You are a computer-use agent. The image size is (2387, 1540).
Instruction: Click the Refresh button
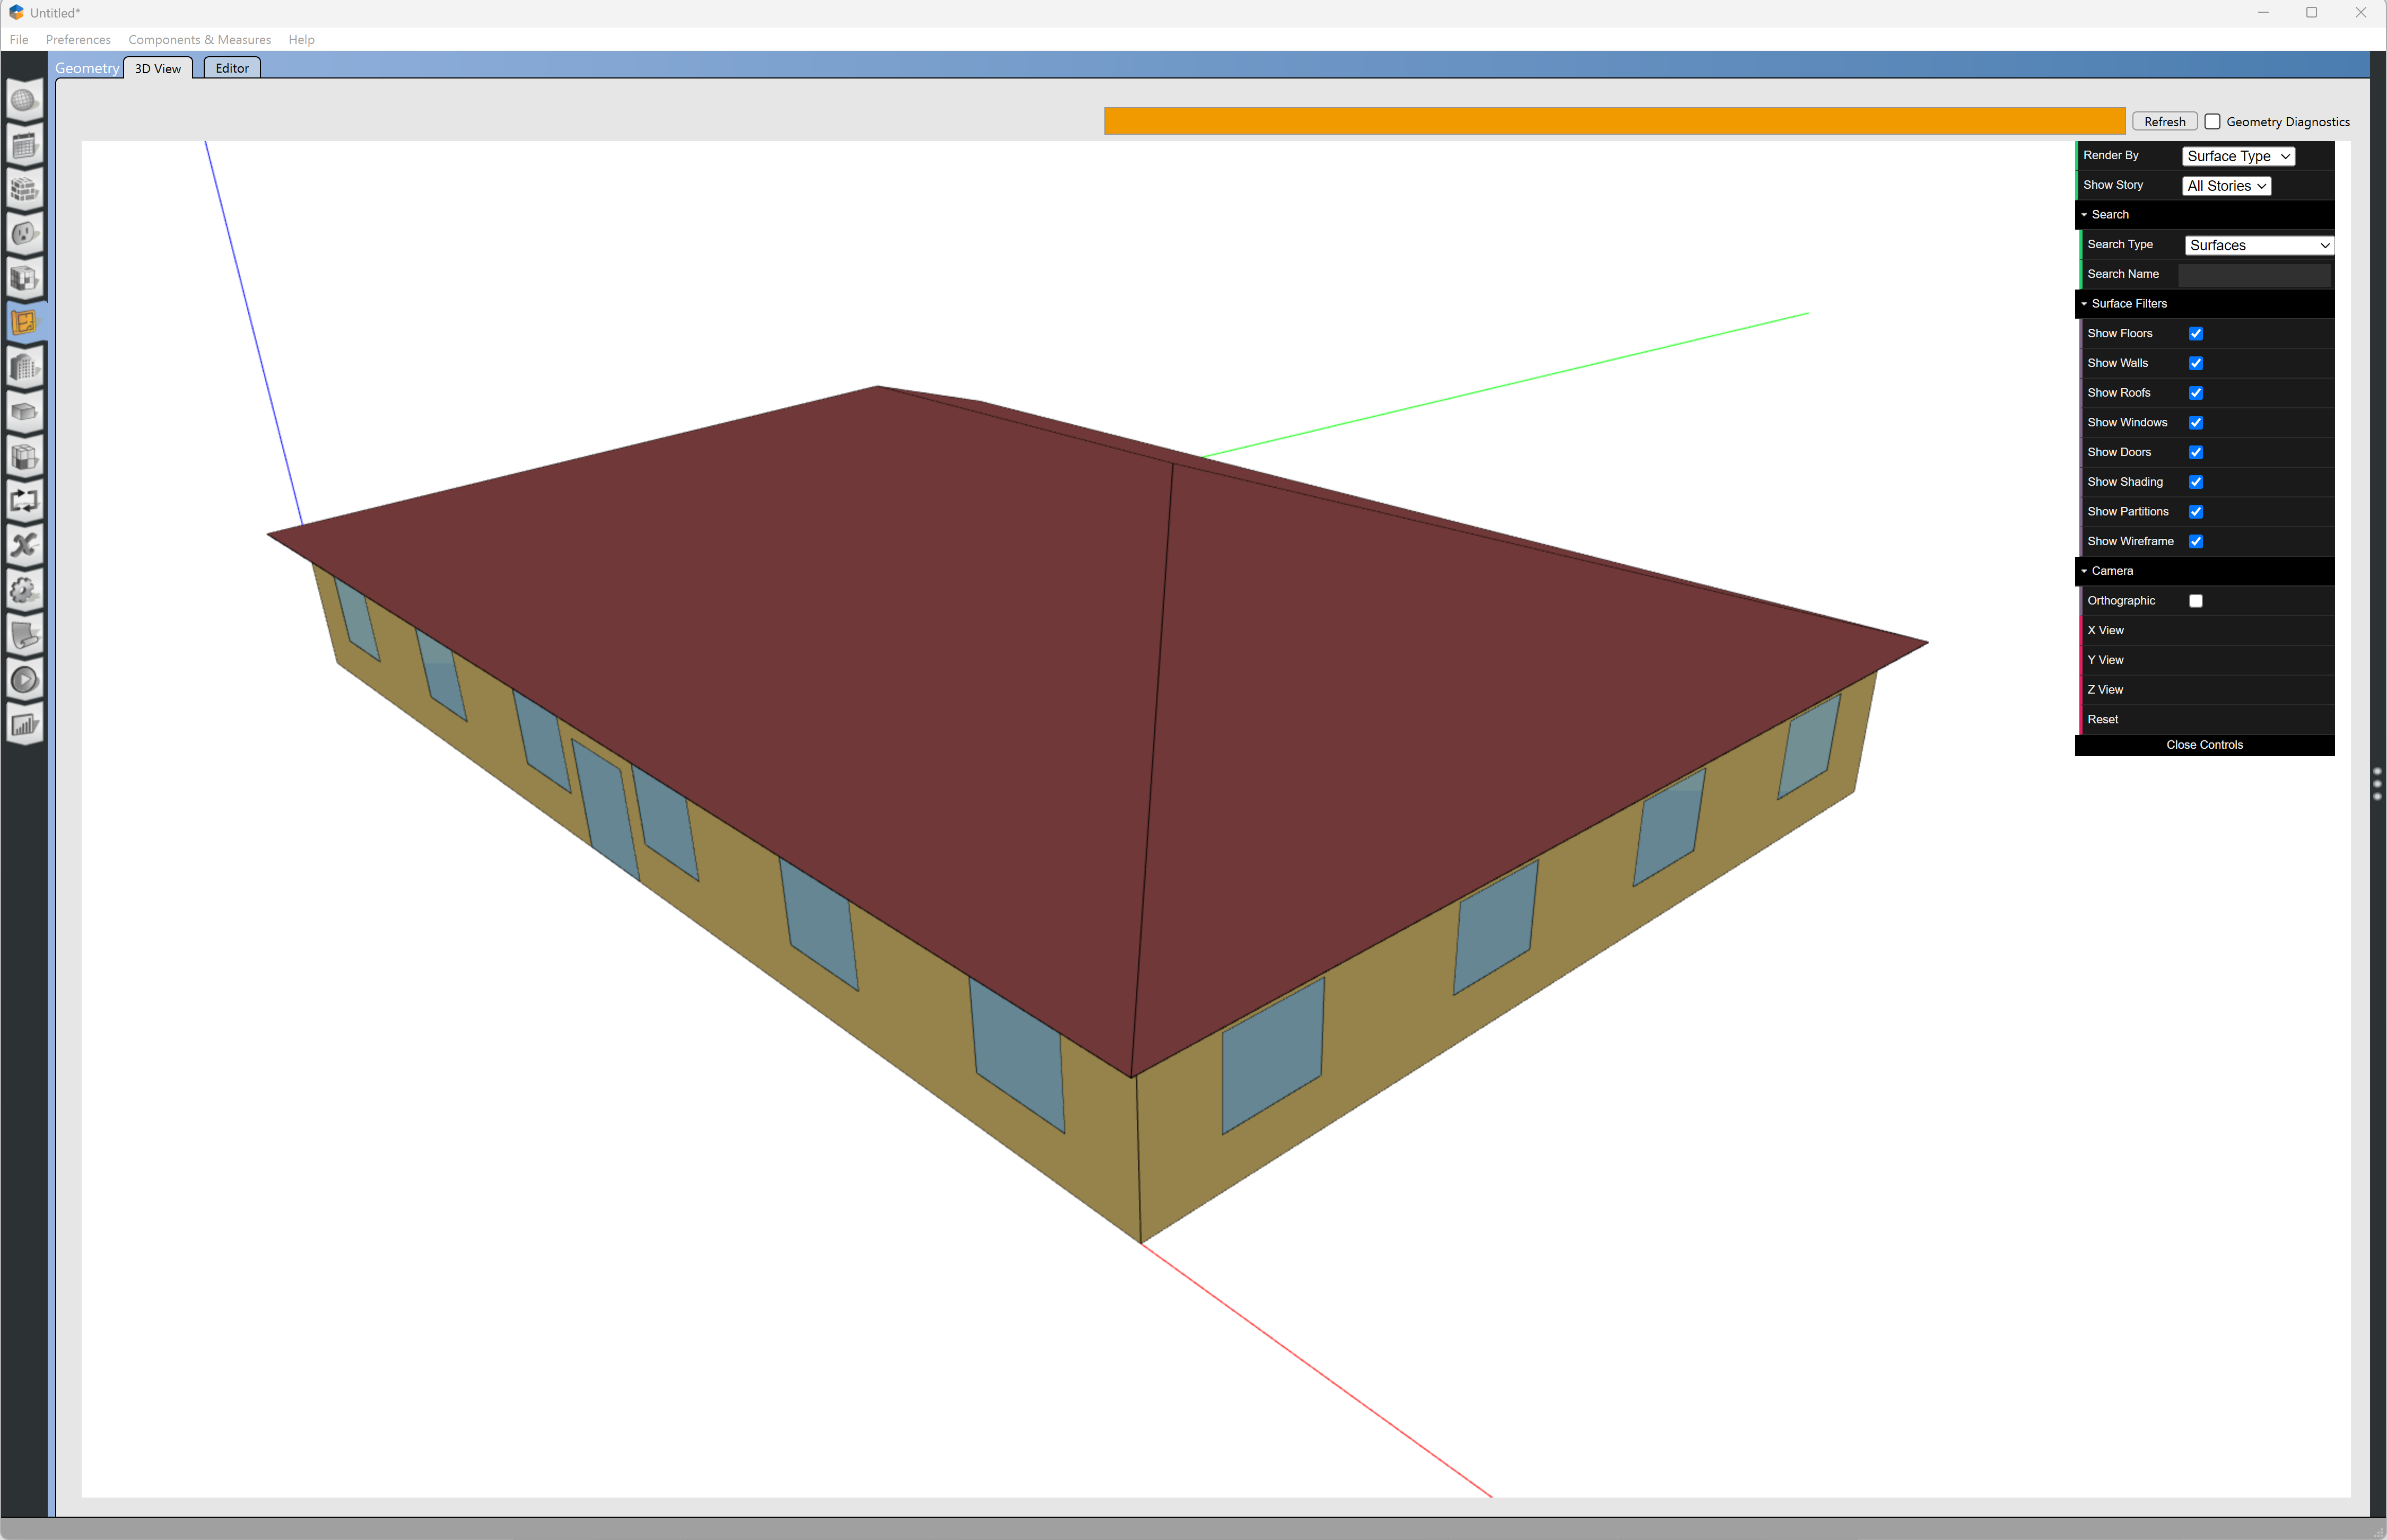point(2164,122)
